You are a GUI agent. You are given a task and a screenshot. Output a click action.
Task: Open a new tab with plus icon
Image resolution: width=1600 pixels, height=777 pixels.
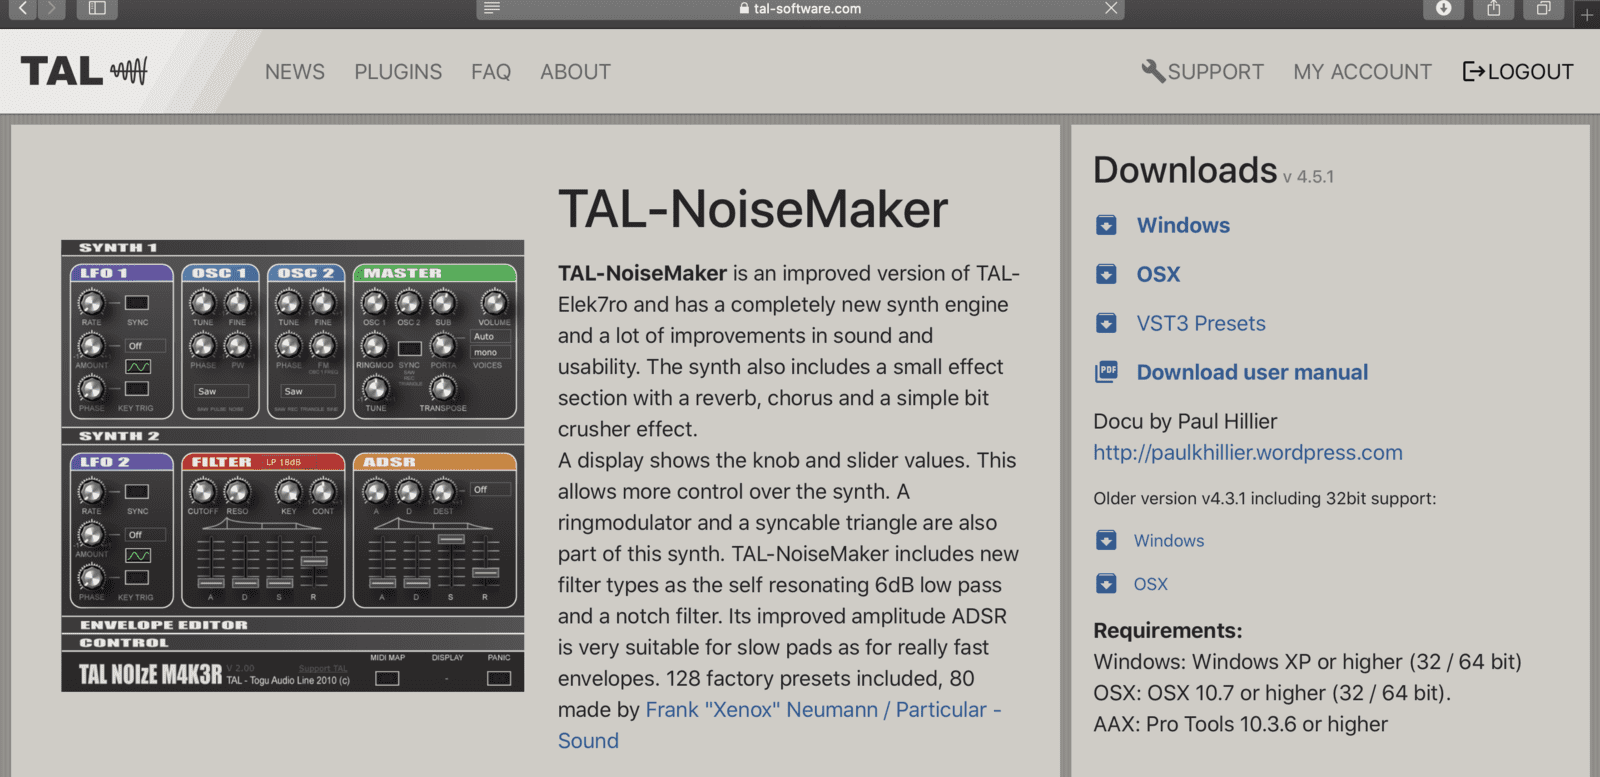click(1587, 14)
